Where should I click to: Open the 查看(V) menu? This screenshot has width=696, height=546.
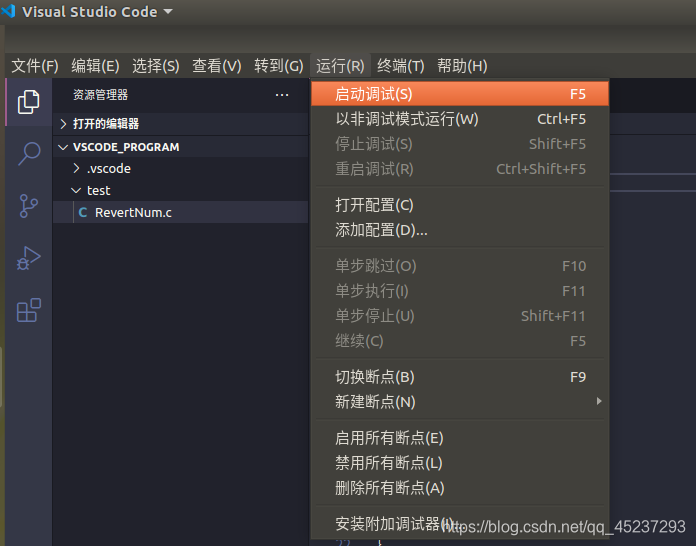click(x=217, y=66)
